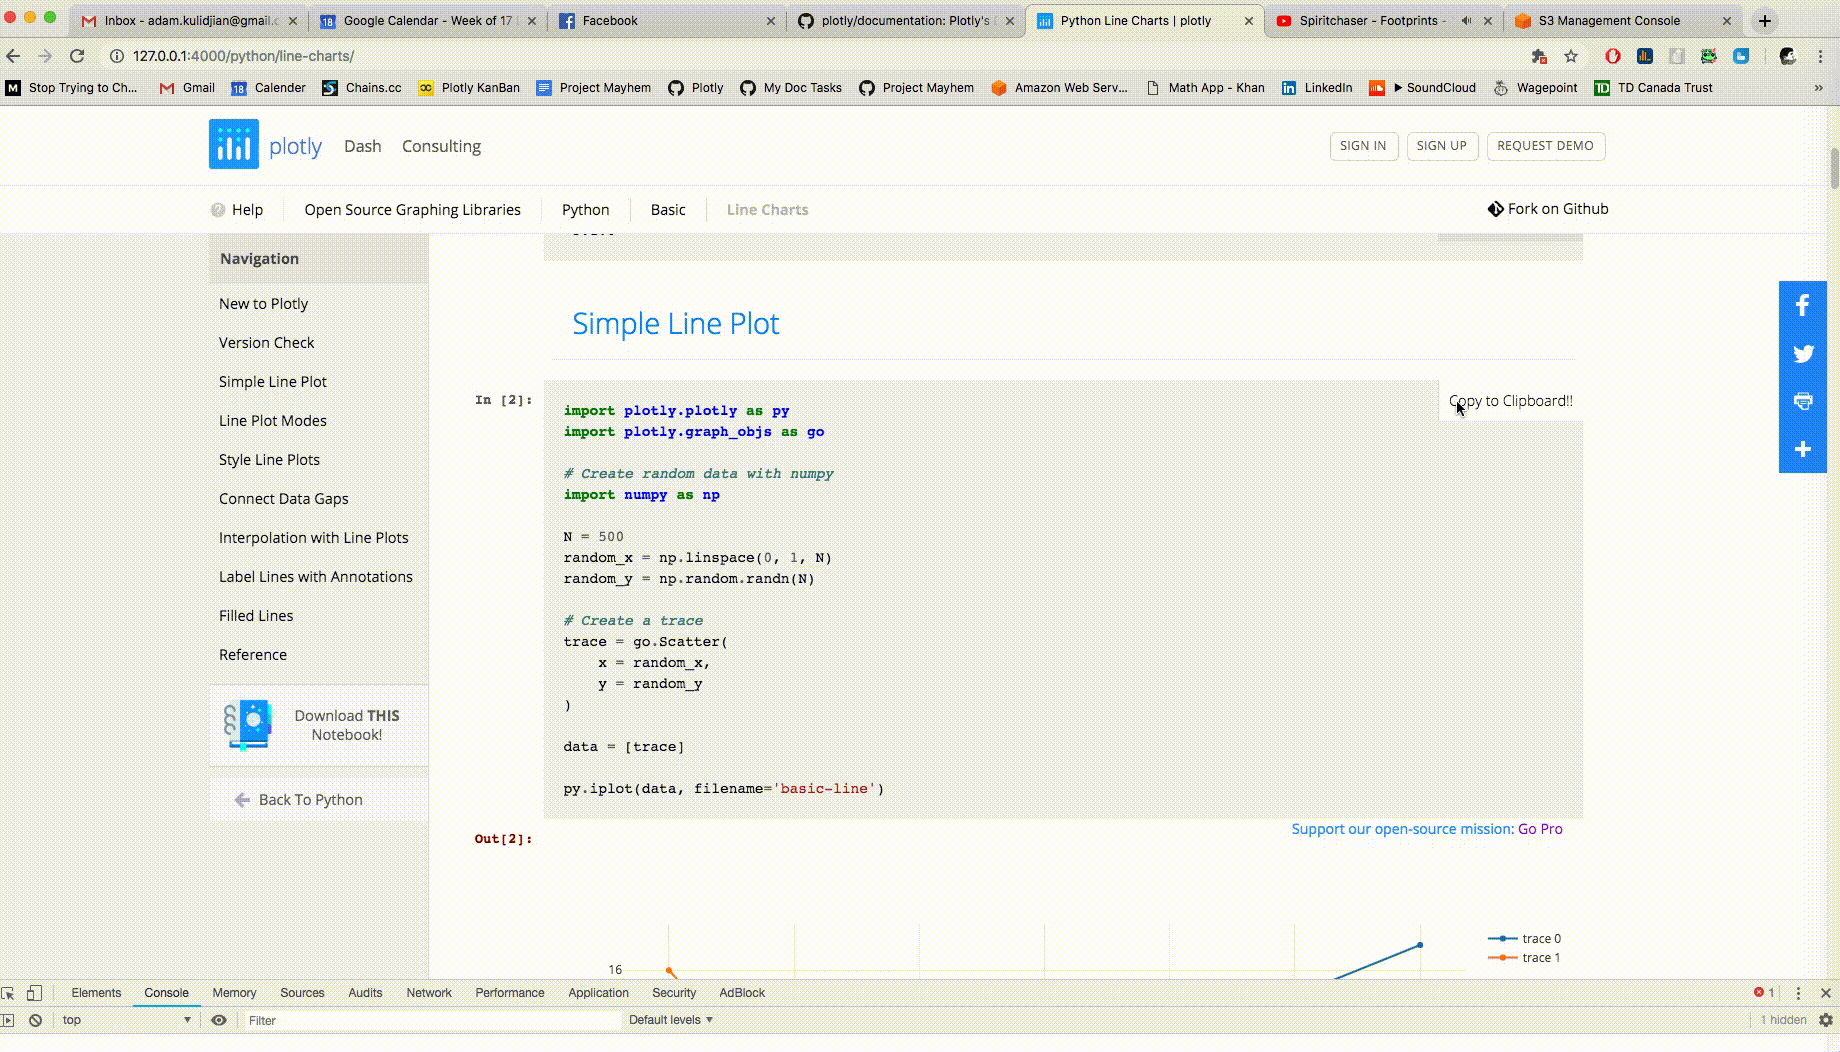Open the Chrome user profile avatar

[x=1788, y=56]
